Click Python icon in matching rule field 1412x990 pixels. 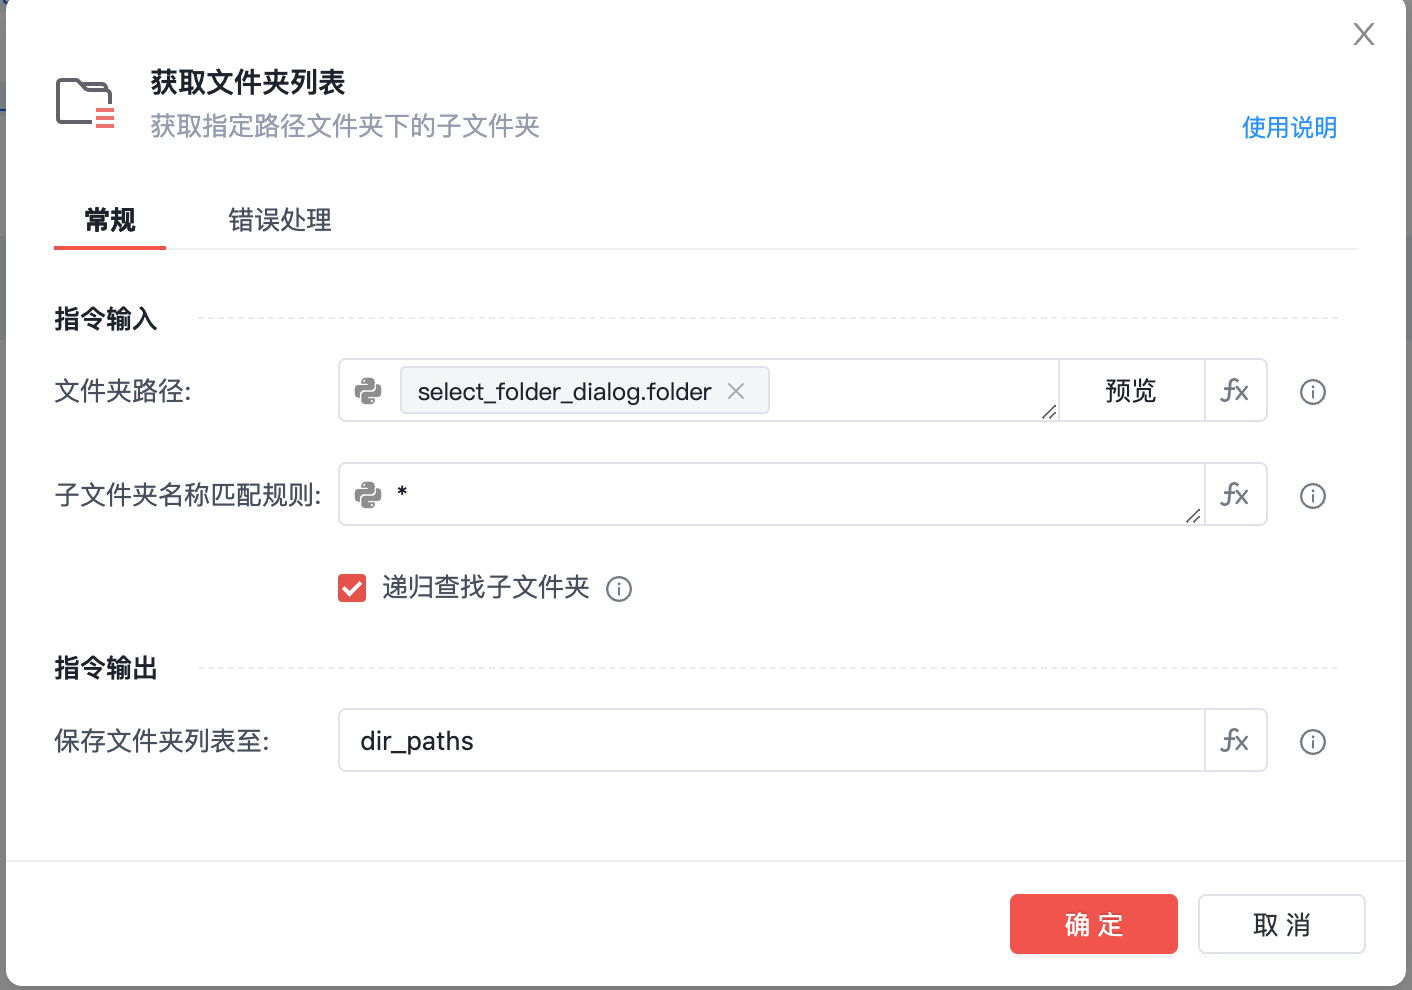(369, 495)
